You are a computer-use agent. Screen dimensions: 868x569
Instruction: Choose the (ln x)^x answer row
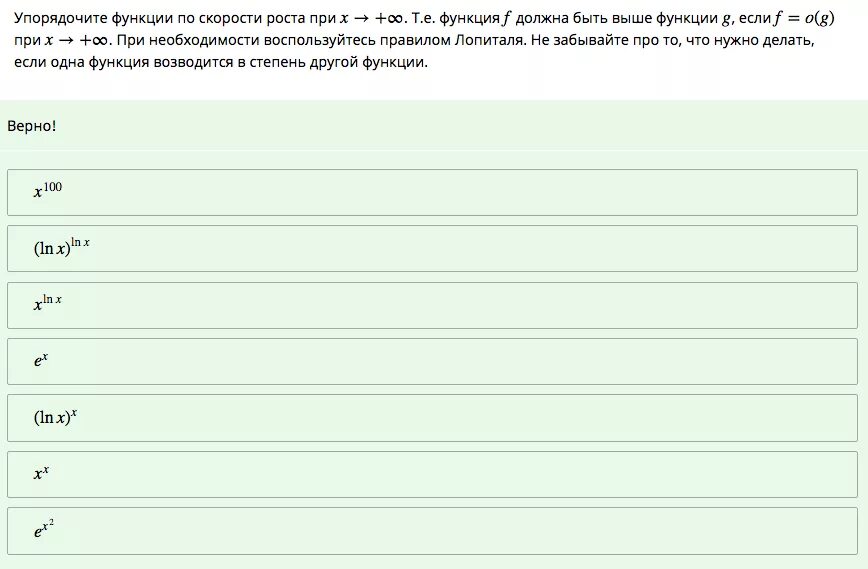pyautogui.click(x=432, y=418)
